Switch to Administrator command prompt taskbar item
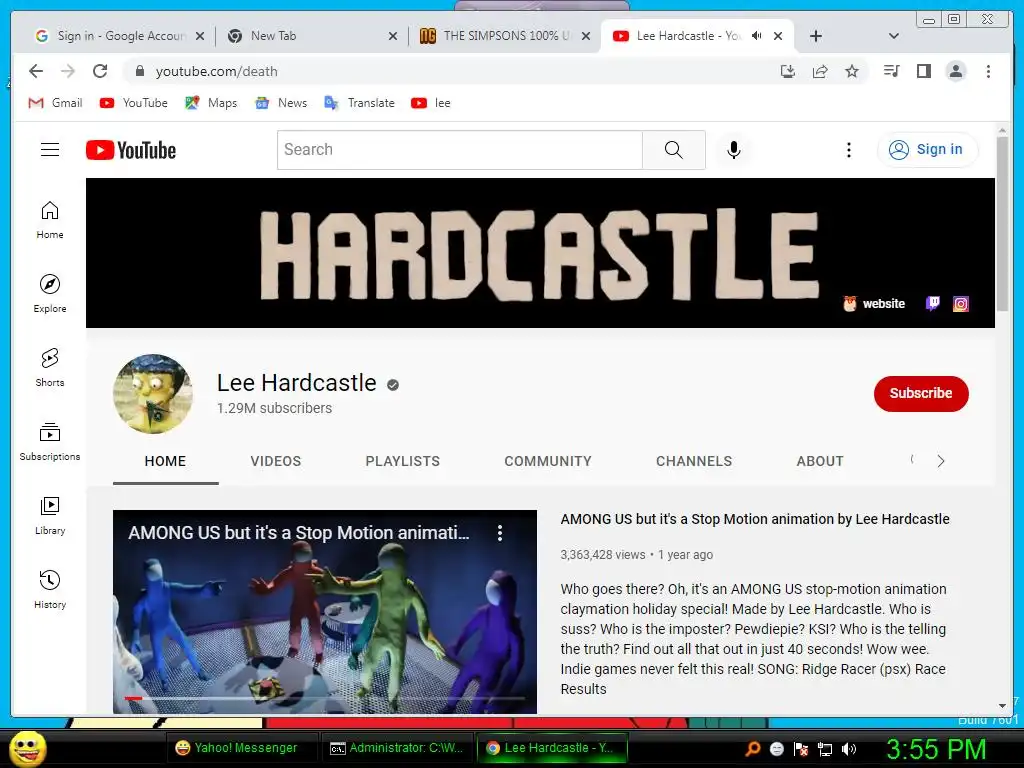Screen dimensions: 1024x768 (396, 748)
